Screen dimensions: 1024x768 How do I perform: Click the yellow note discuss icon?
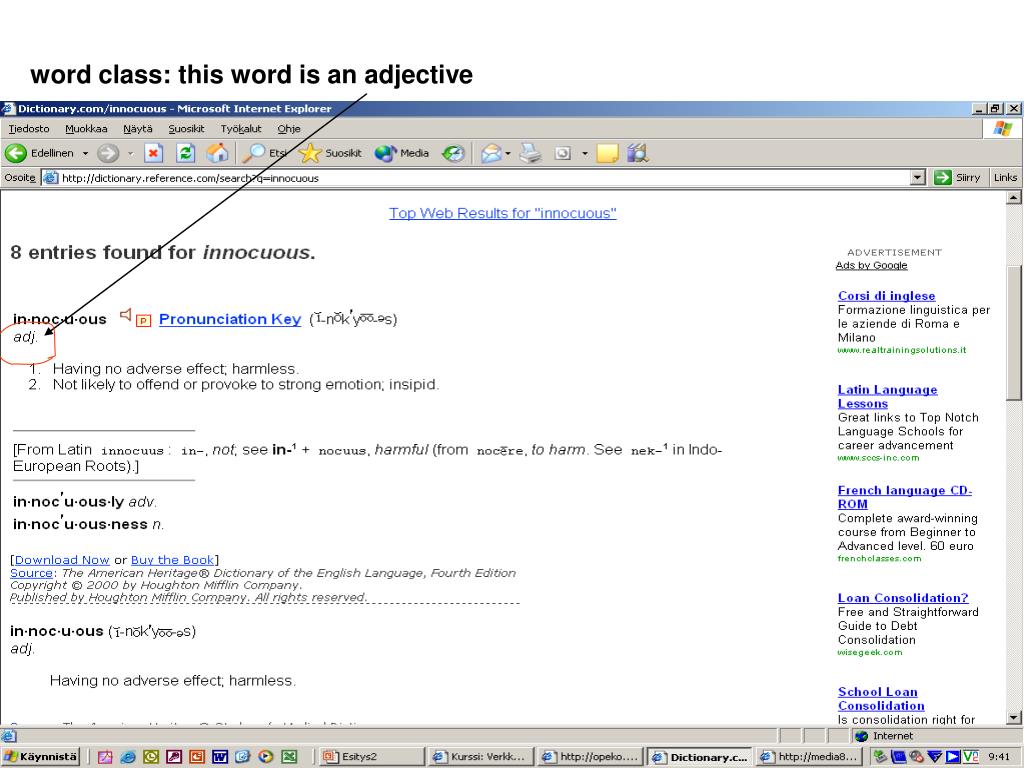[x=607, y=153]
